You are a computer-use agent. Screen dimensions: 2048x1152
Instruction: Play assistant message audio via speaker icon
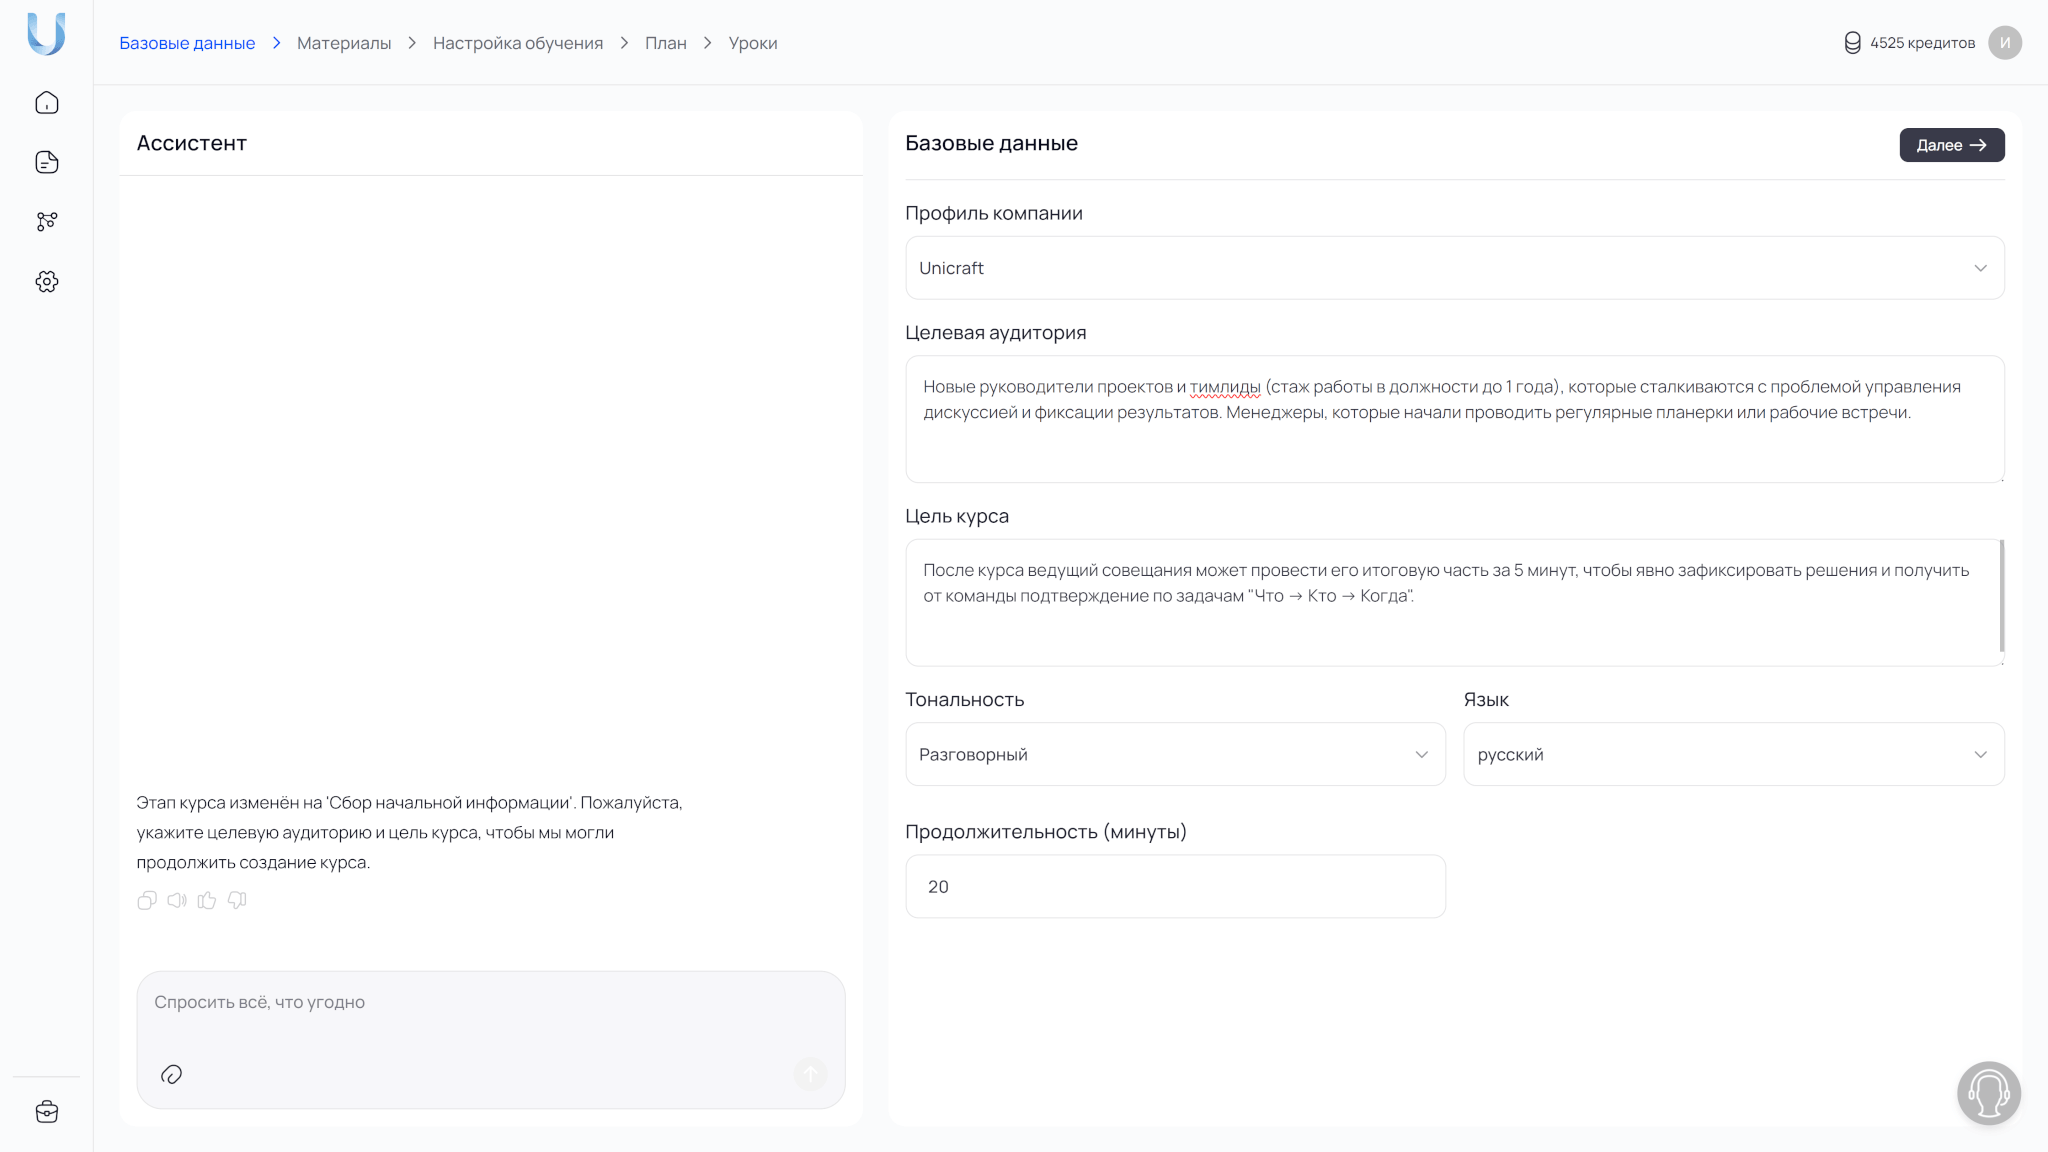tap(177, 901)
